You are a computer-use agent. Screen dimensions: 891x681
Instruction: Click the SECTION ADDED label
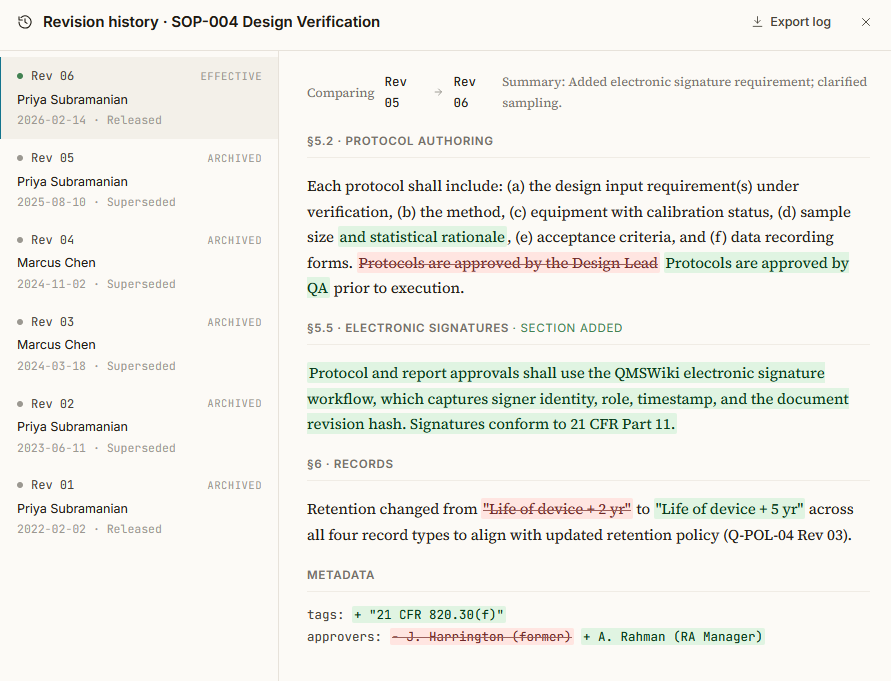(x=571, y=328)
